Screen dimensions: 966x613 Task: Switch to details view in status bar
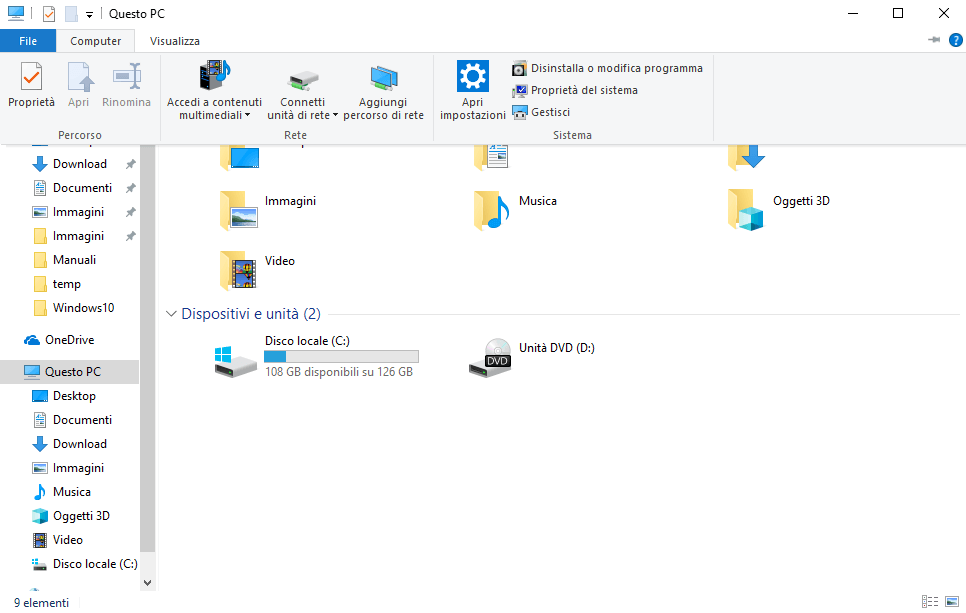click(x=930, y=602)
